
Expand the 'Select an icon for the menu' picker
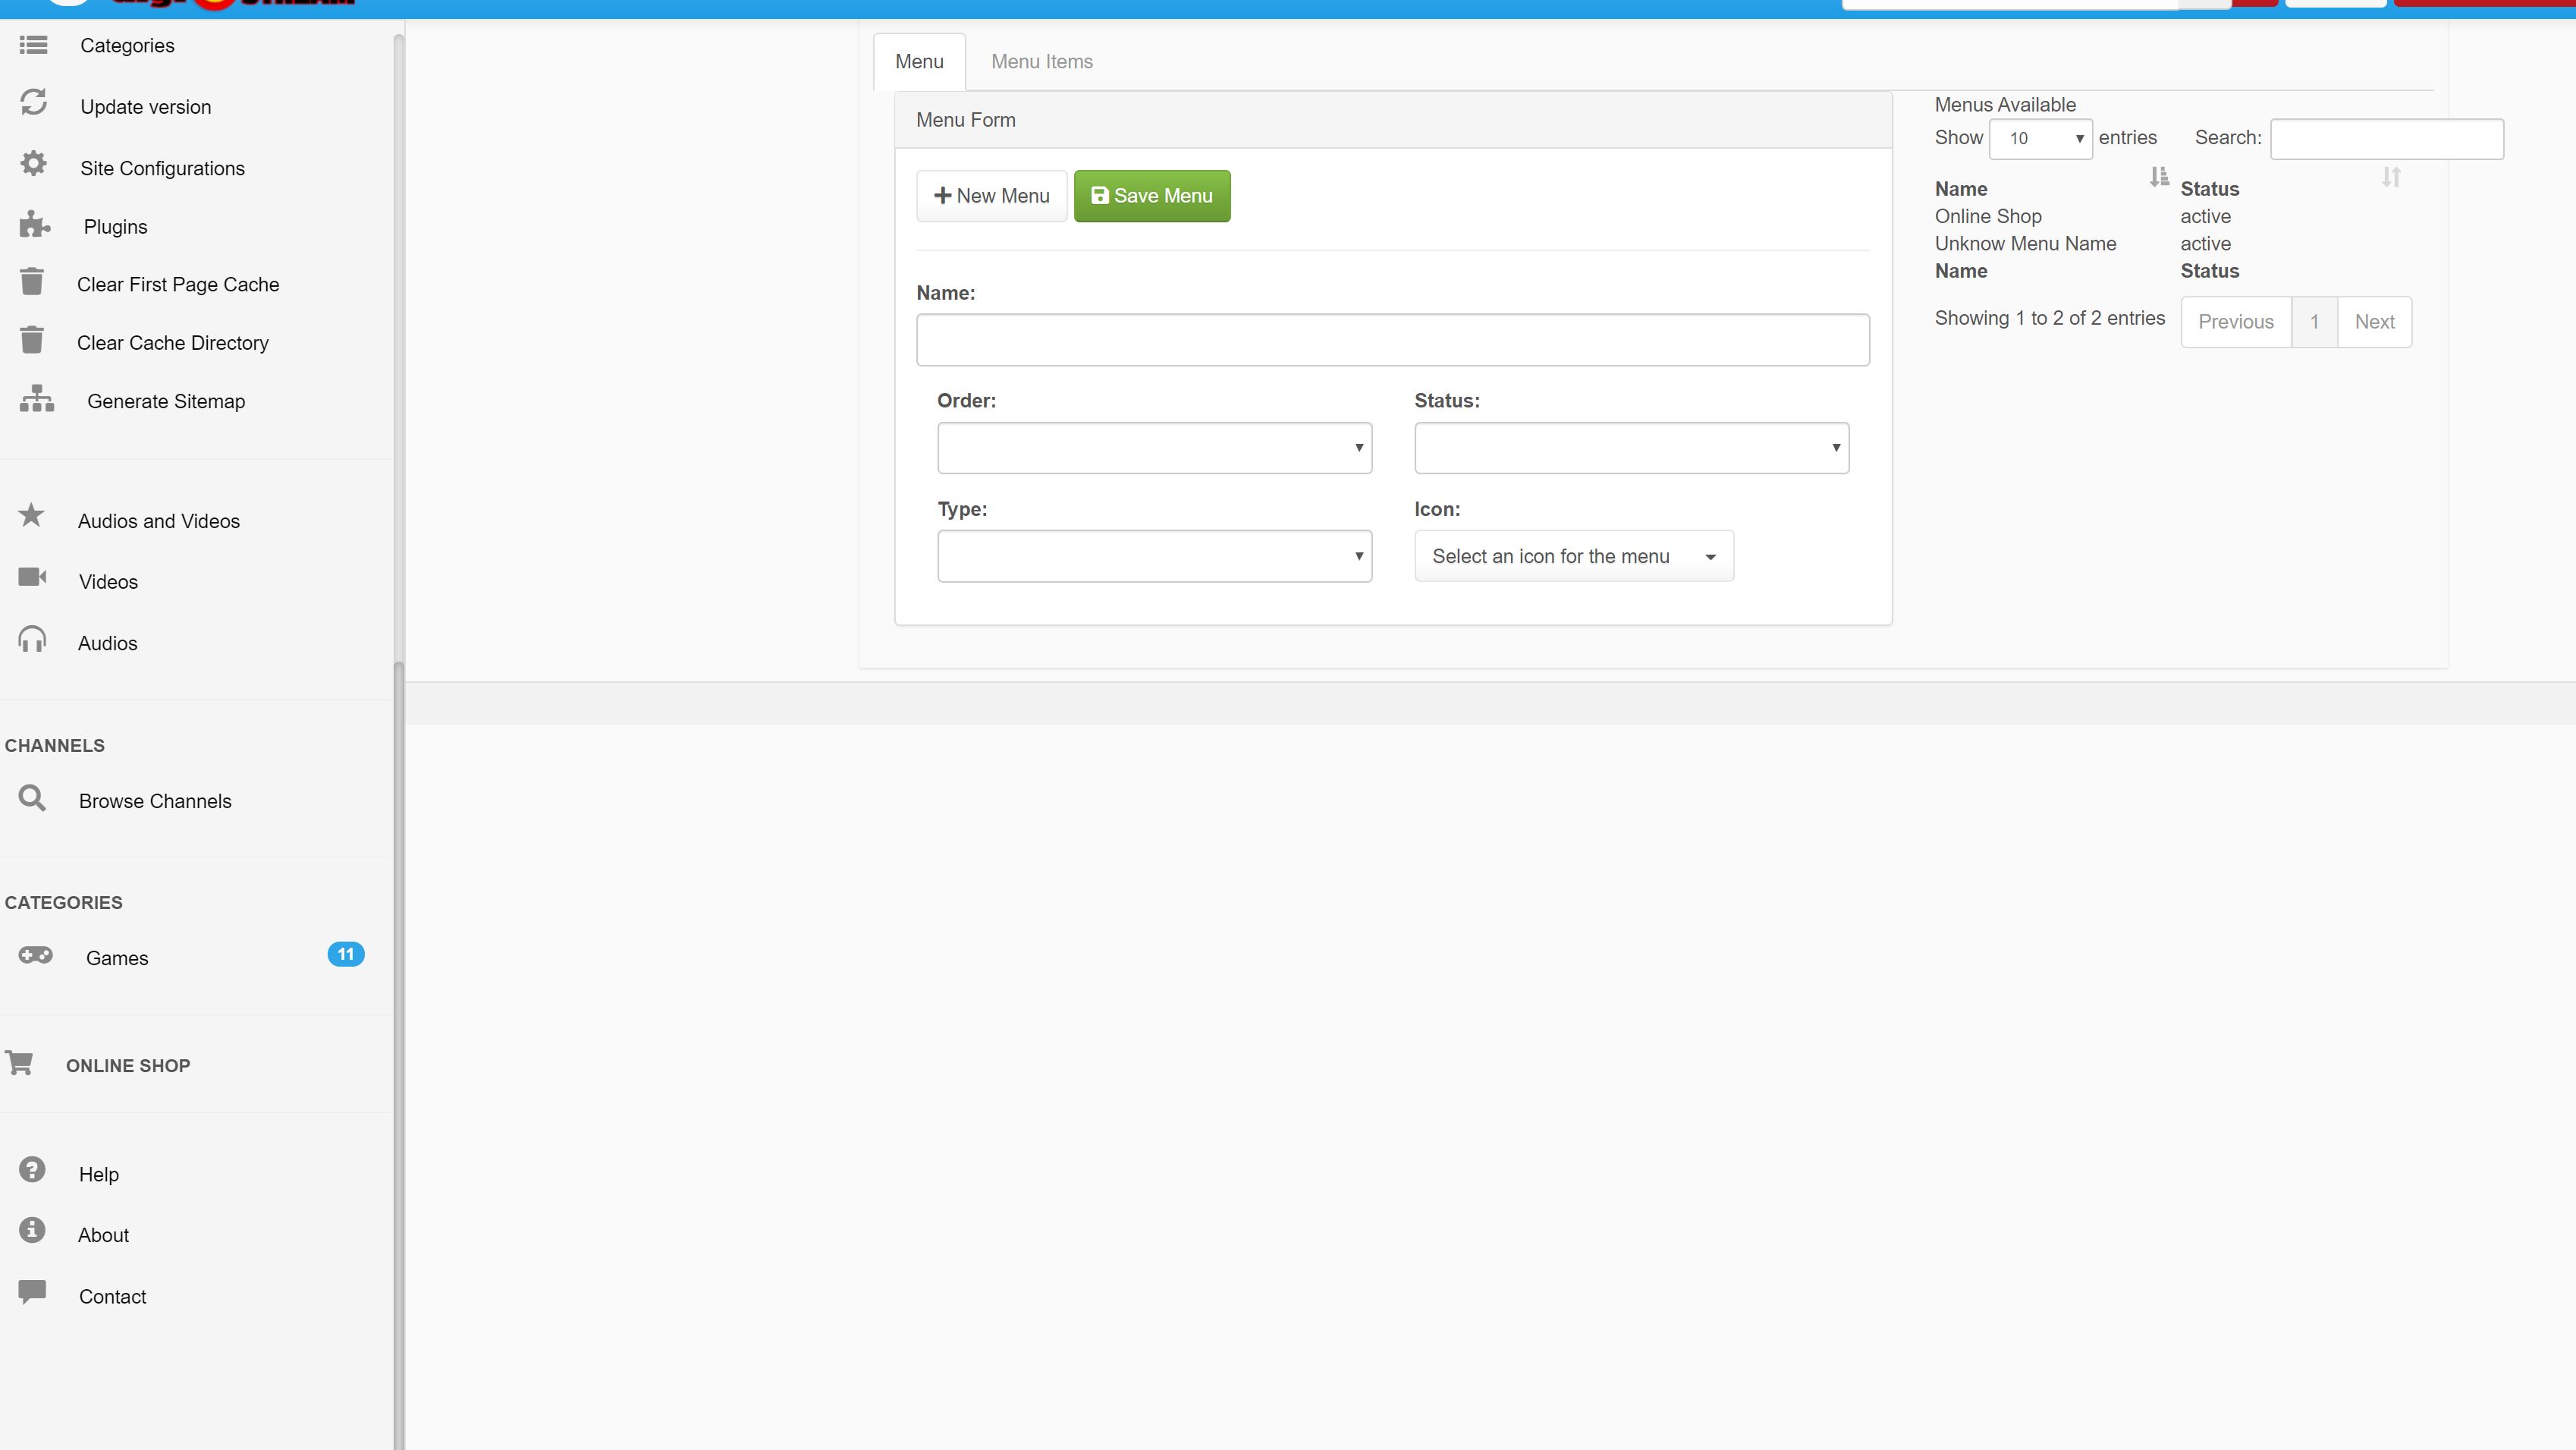click(1573, 556)
